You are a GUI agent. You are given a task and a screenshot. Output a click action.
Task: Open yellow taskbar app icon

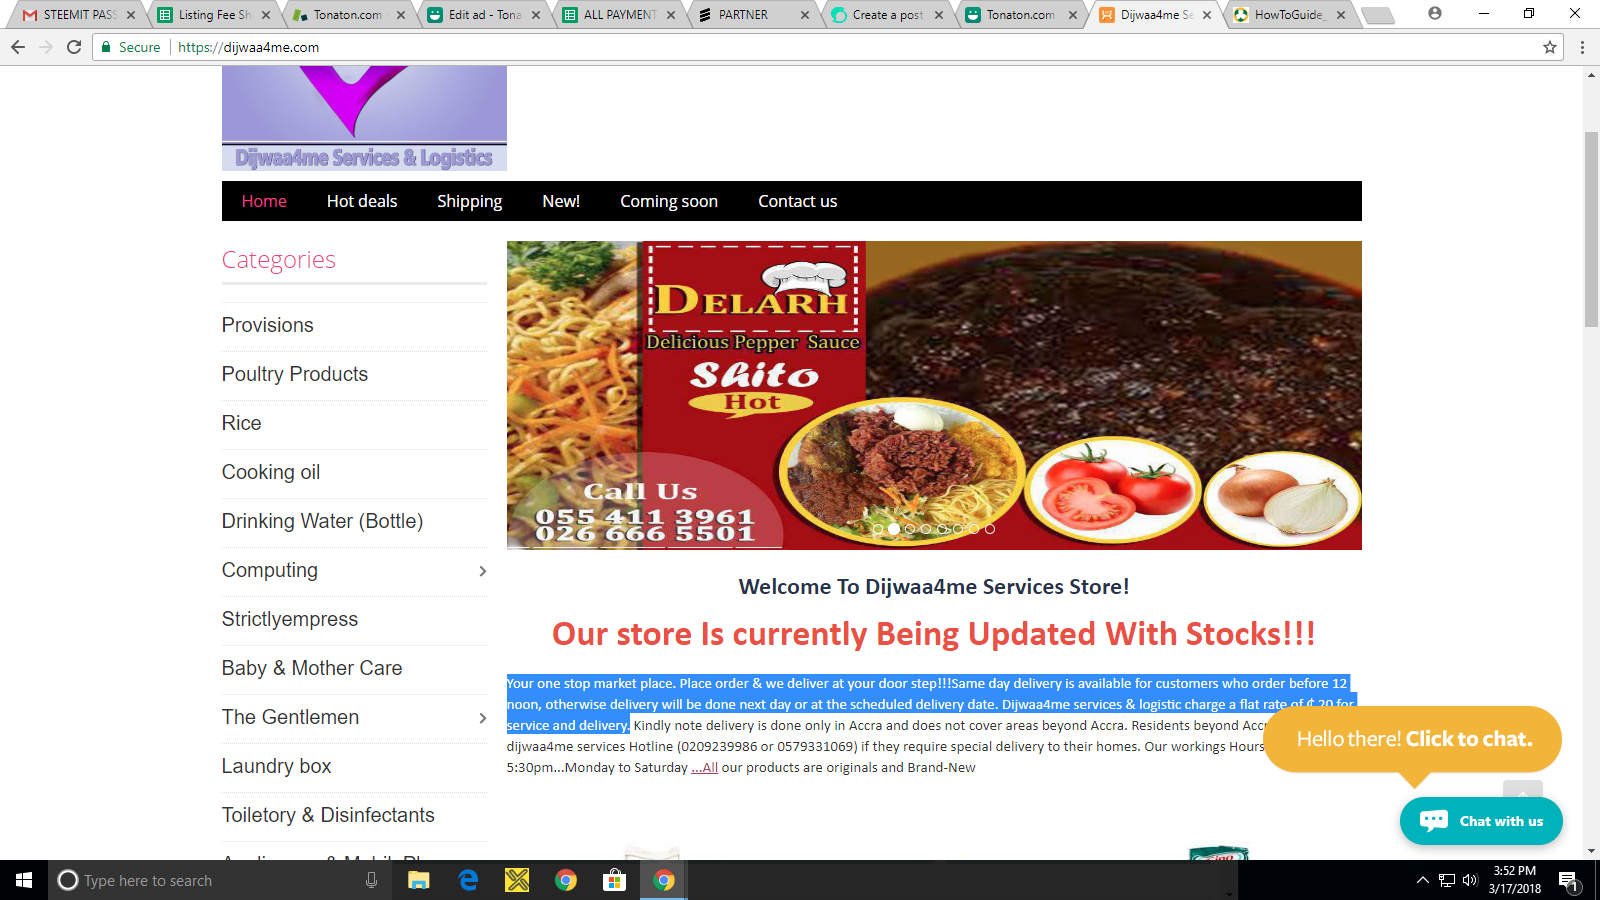tap(517, 880)
